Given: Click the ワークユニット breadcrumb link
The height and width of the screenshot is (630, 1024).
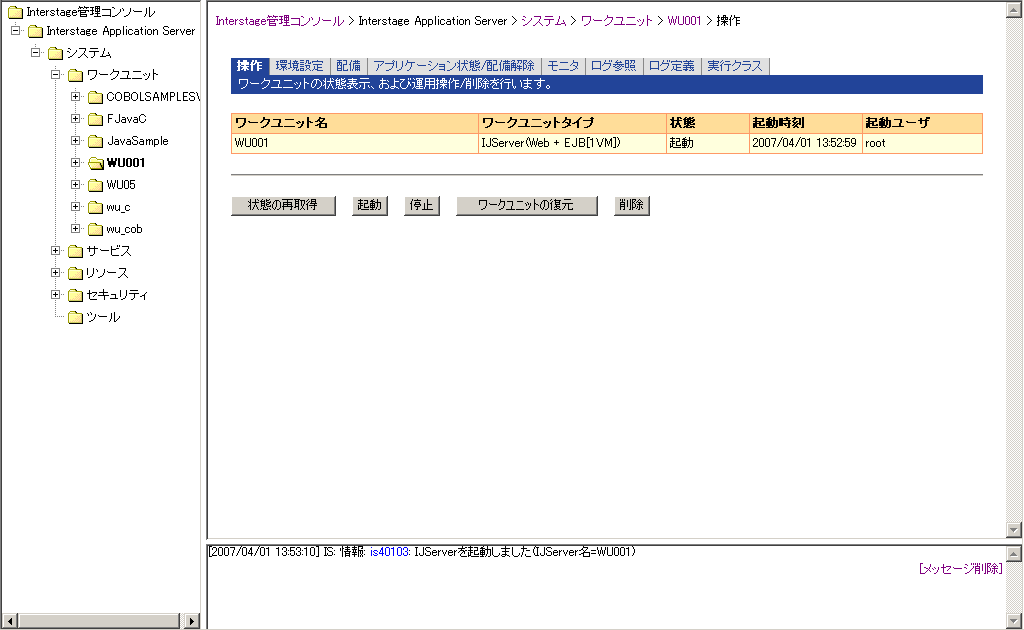Looking at the screenshot, I should [616, 21].
